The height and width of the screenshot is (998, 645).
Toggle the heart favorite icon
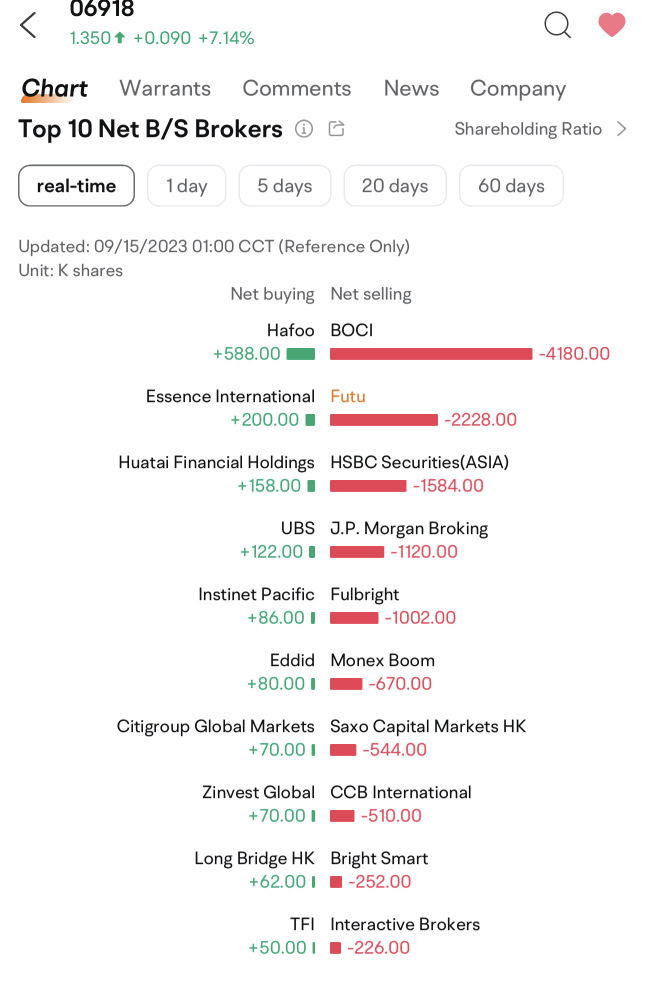pyautogui.click(x=612, y=25)
